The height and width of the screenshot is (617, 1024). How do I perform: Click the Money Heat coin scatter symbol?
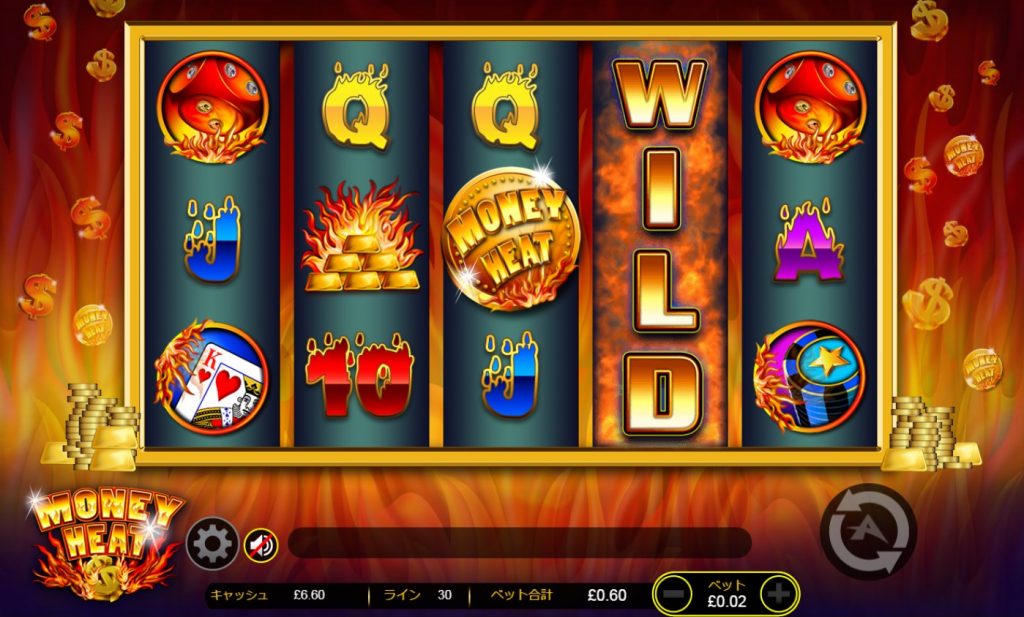(x=511, y=239)
